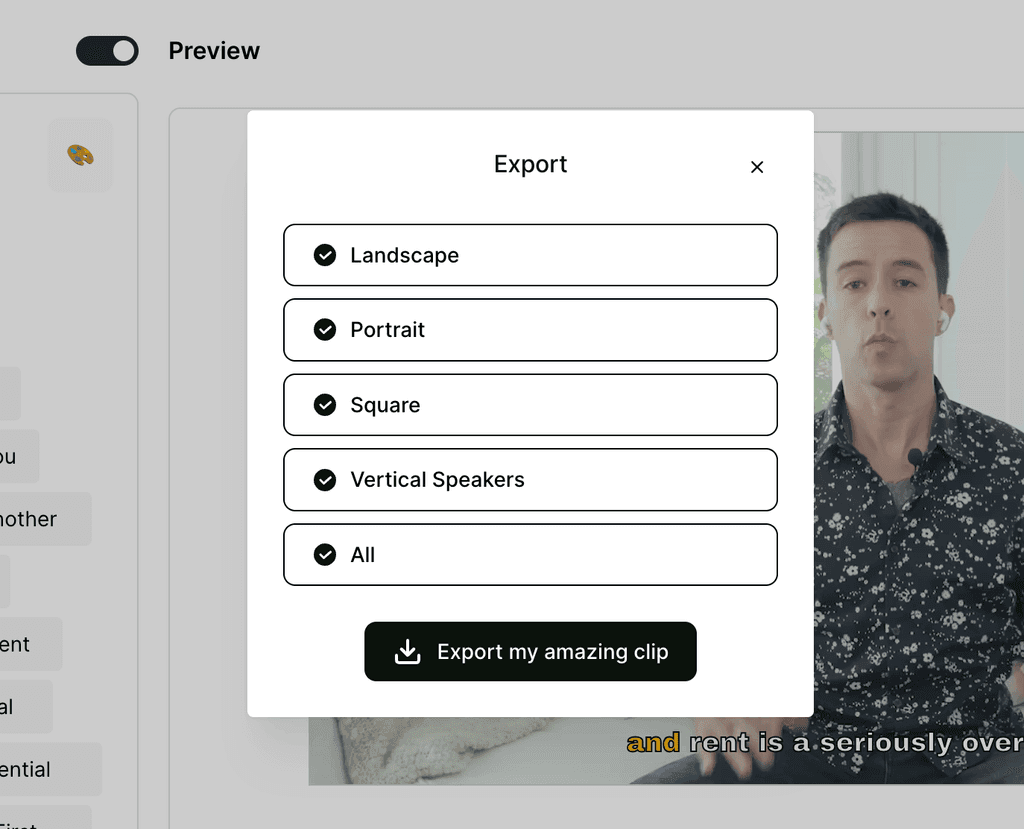The height and width of the screenshot is (829, 1024).
Task: Click the highlighted caption word and
Action: pyautogui.click(x=652, y=743)
